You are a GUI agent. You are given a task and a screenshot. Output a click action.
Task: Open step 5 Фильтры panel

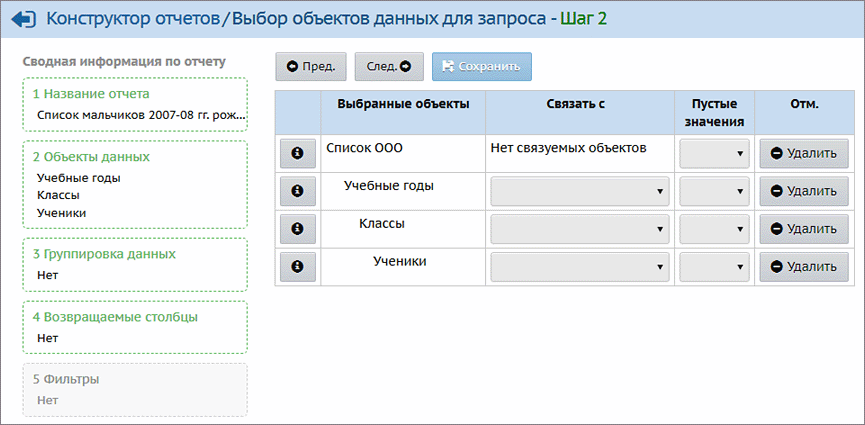click(x=135, y=390)
